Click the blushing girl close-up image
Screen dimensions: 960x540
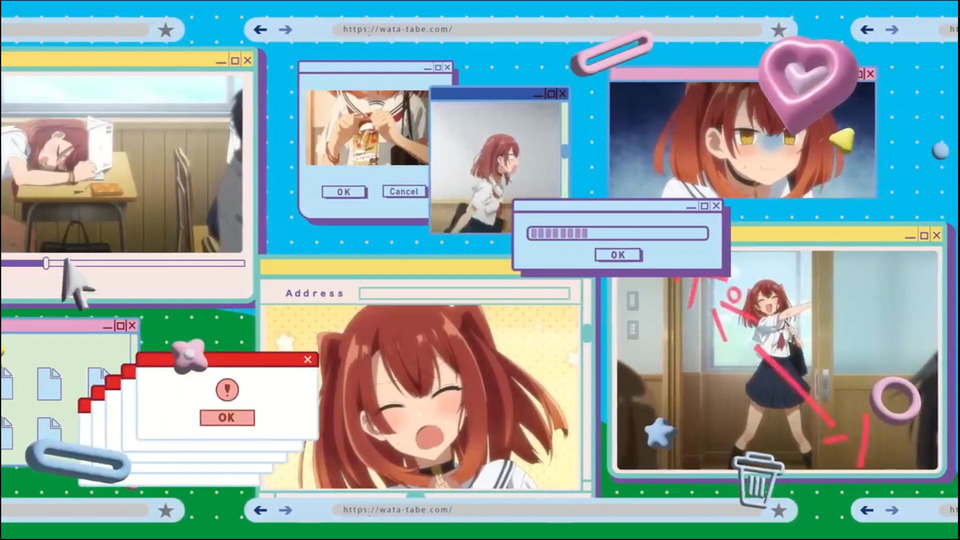[742, 140]
